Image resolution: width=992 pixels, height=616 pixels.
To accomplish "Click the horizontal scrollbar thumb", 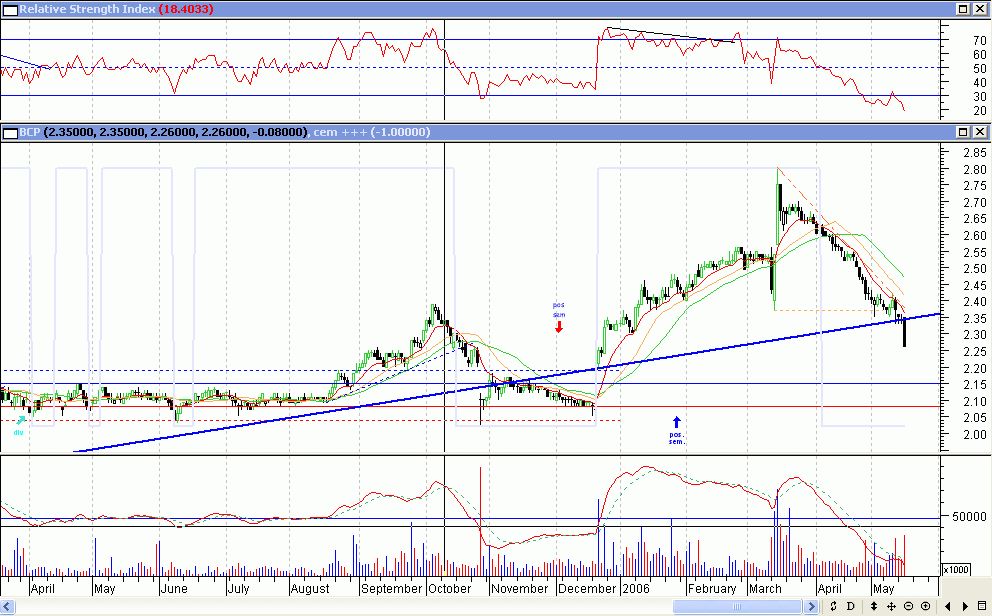I will point(737,607).
